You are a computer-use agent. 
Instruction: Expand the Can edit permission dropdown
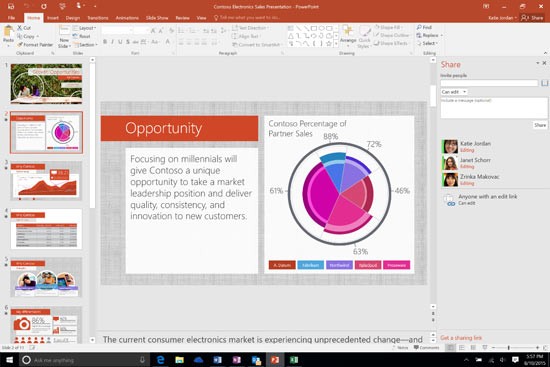[x=454, y=92]
